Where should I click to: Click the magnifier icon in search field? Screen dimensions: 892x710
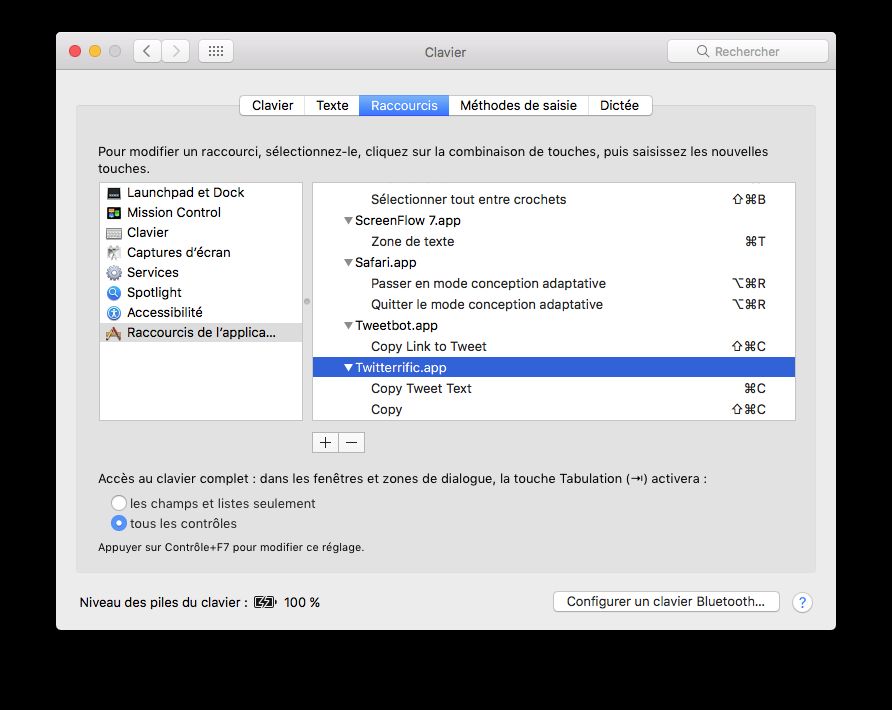(703, 51)
